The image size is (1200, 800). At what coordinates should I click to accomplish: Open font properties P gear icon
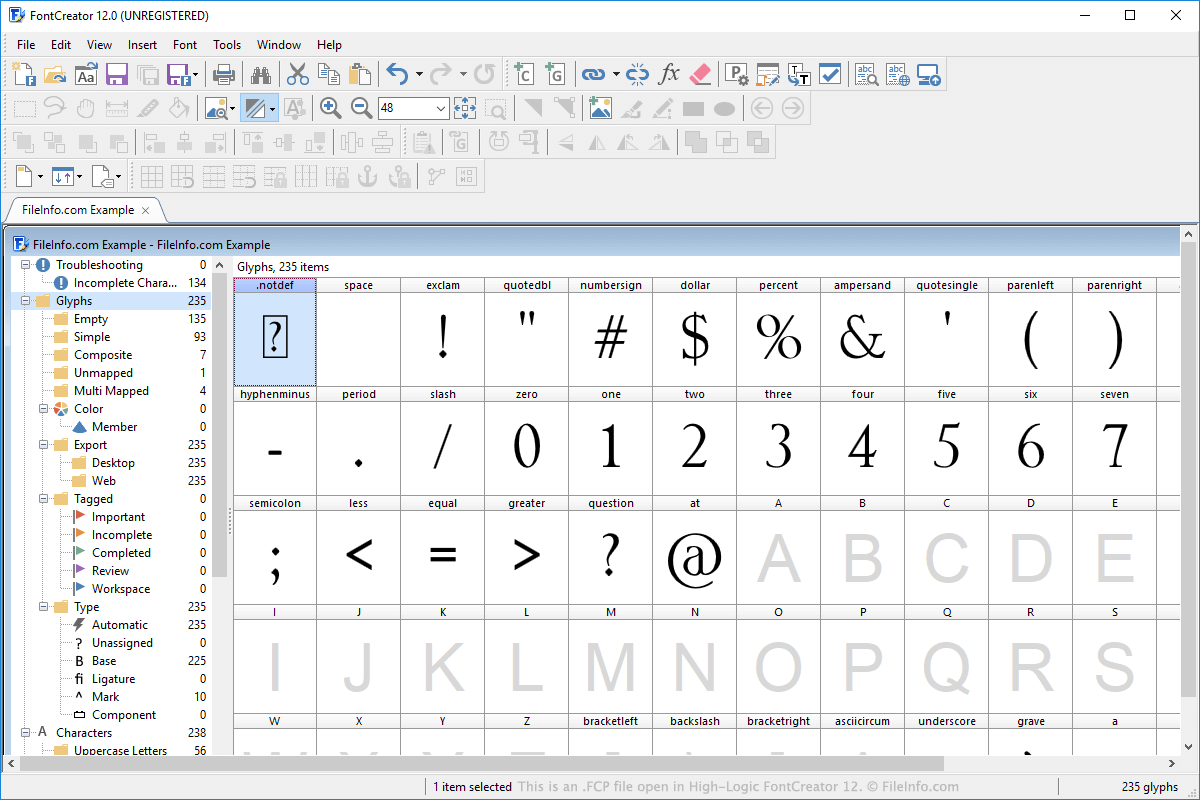point(737,74)
